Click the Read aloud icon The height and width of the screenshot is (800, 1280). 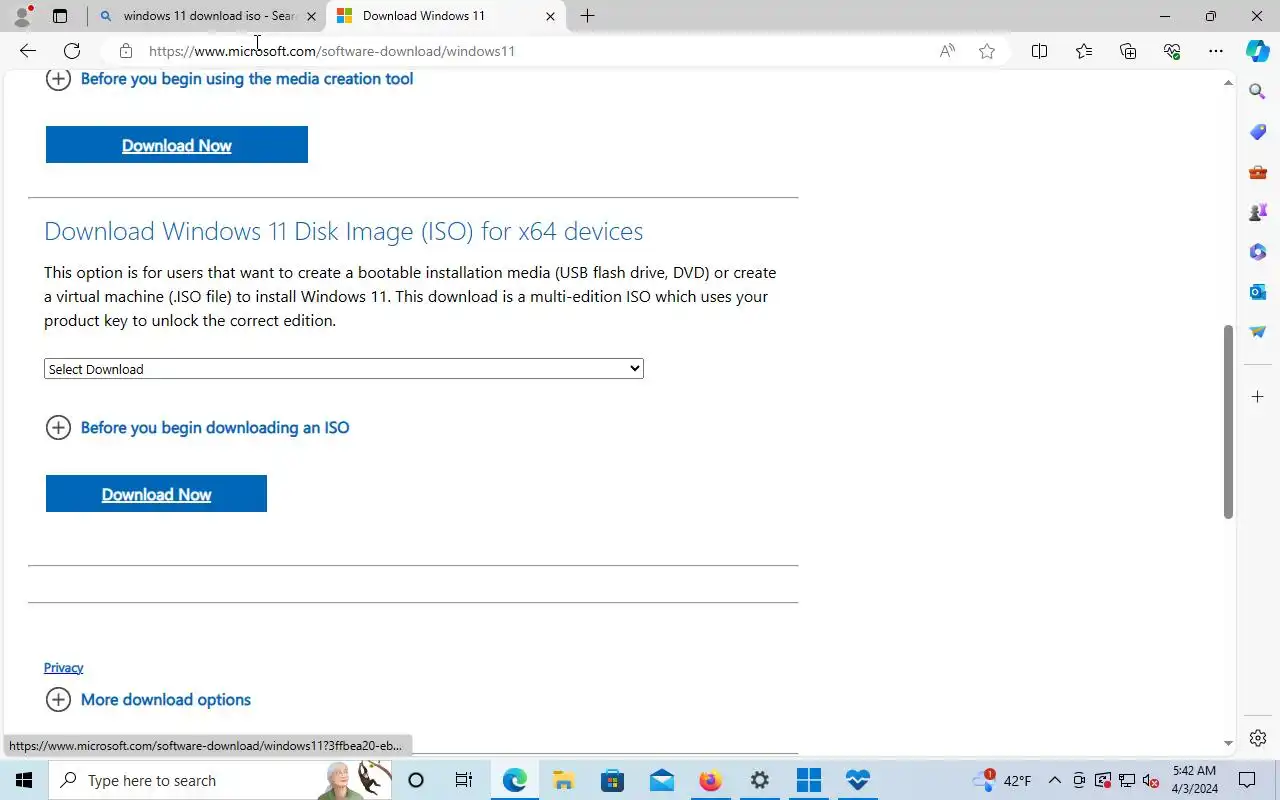pyautogui.click(x=947, y=51)
